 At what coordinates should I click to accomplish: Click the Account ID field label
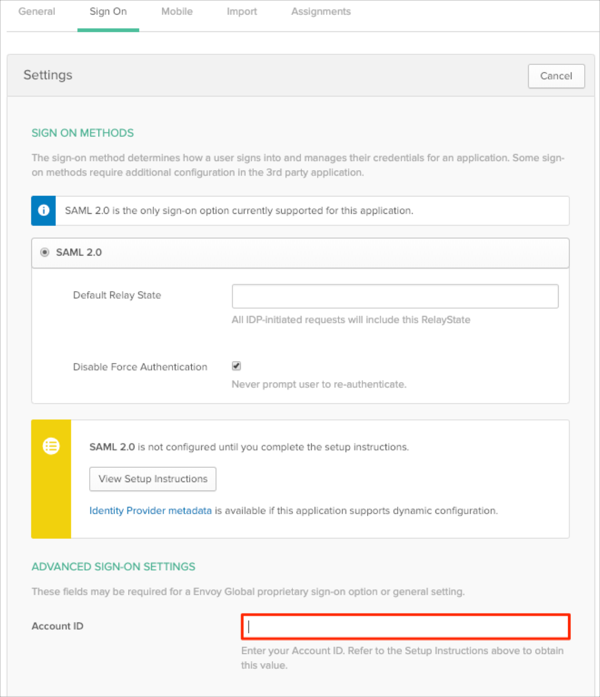(x=60, y=627)
